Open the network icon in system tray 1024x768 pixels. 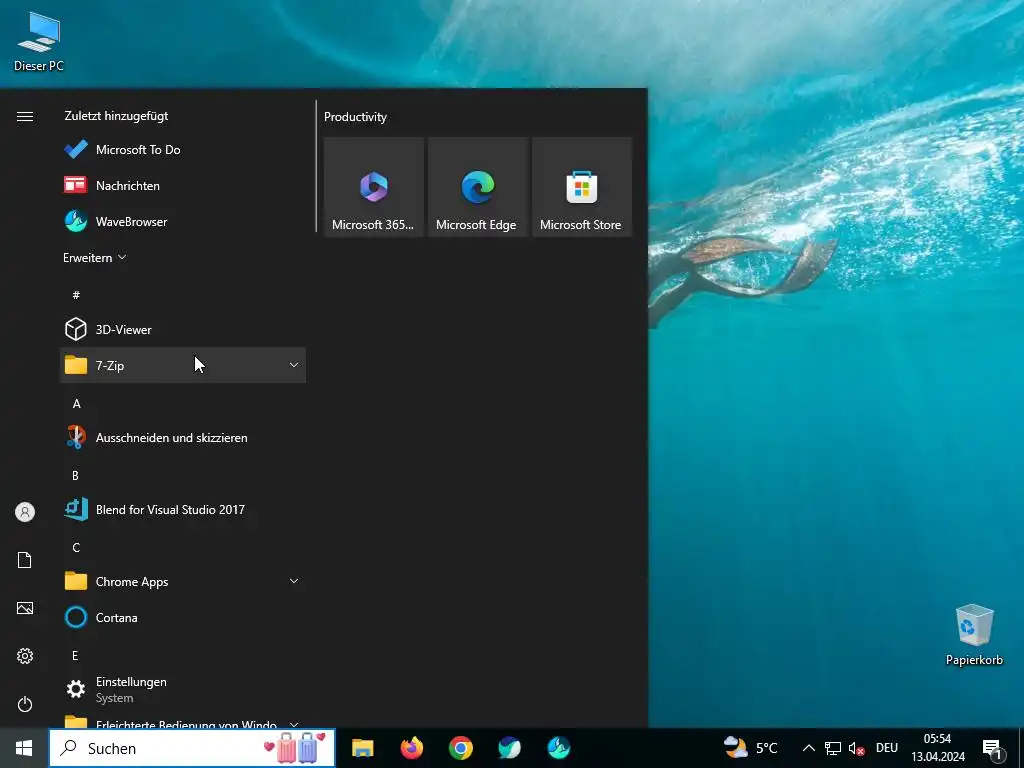[833, 748]
